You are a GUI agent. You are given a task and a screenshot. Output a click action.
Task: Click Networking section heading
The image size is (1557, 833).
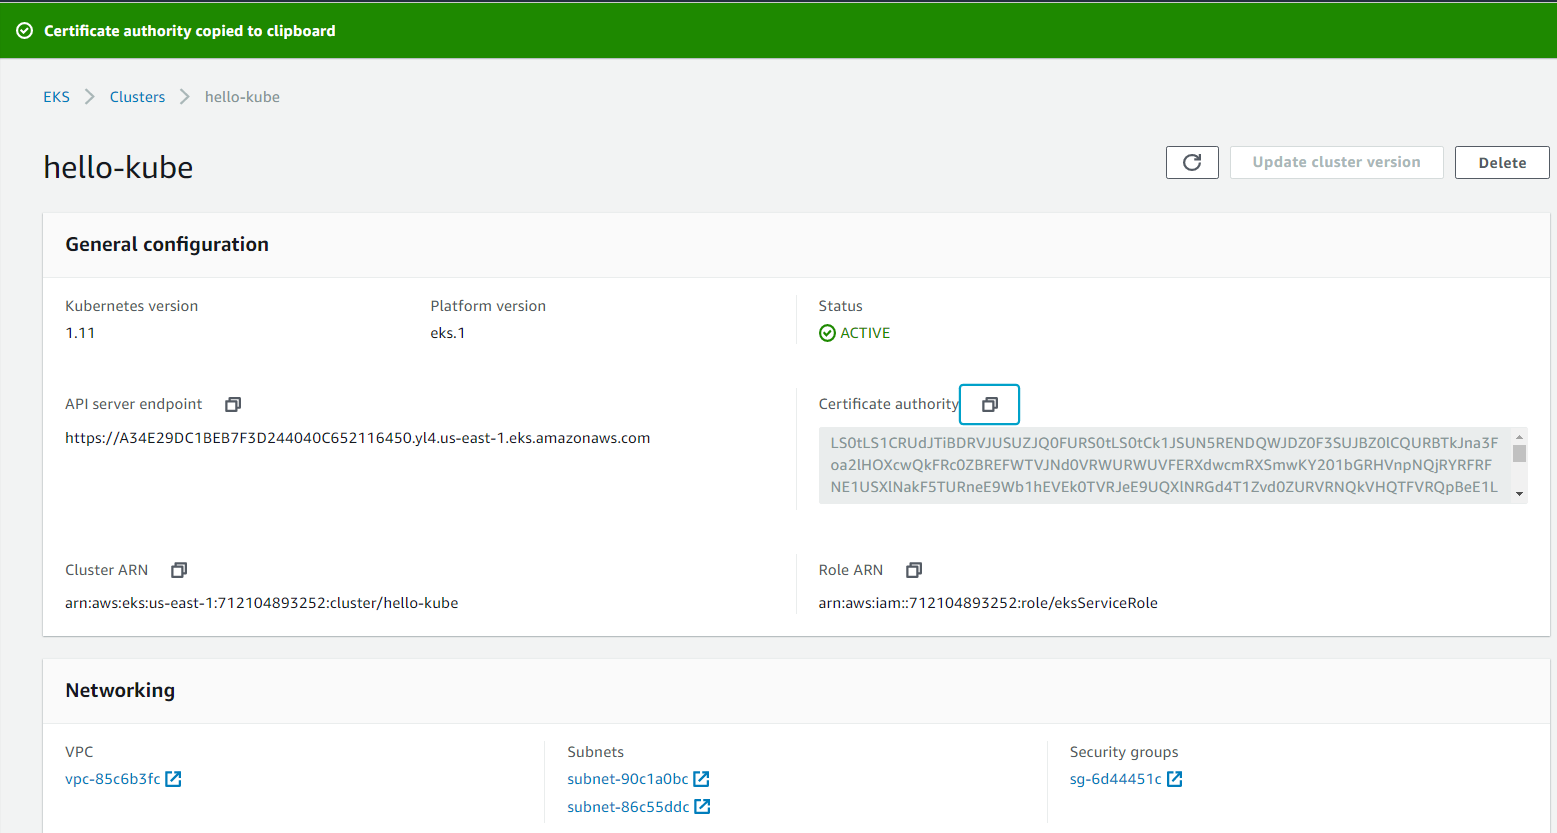120,690
